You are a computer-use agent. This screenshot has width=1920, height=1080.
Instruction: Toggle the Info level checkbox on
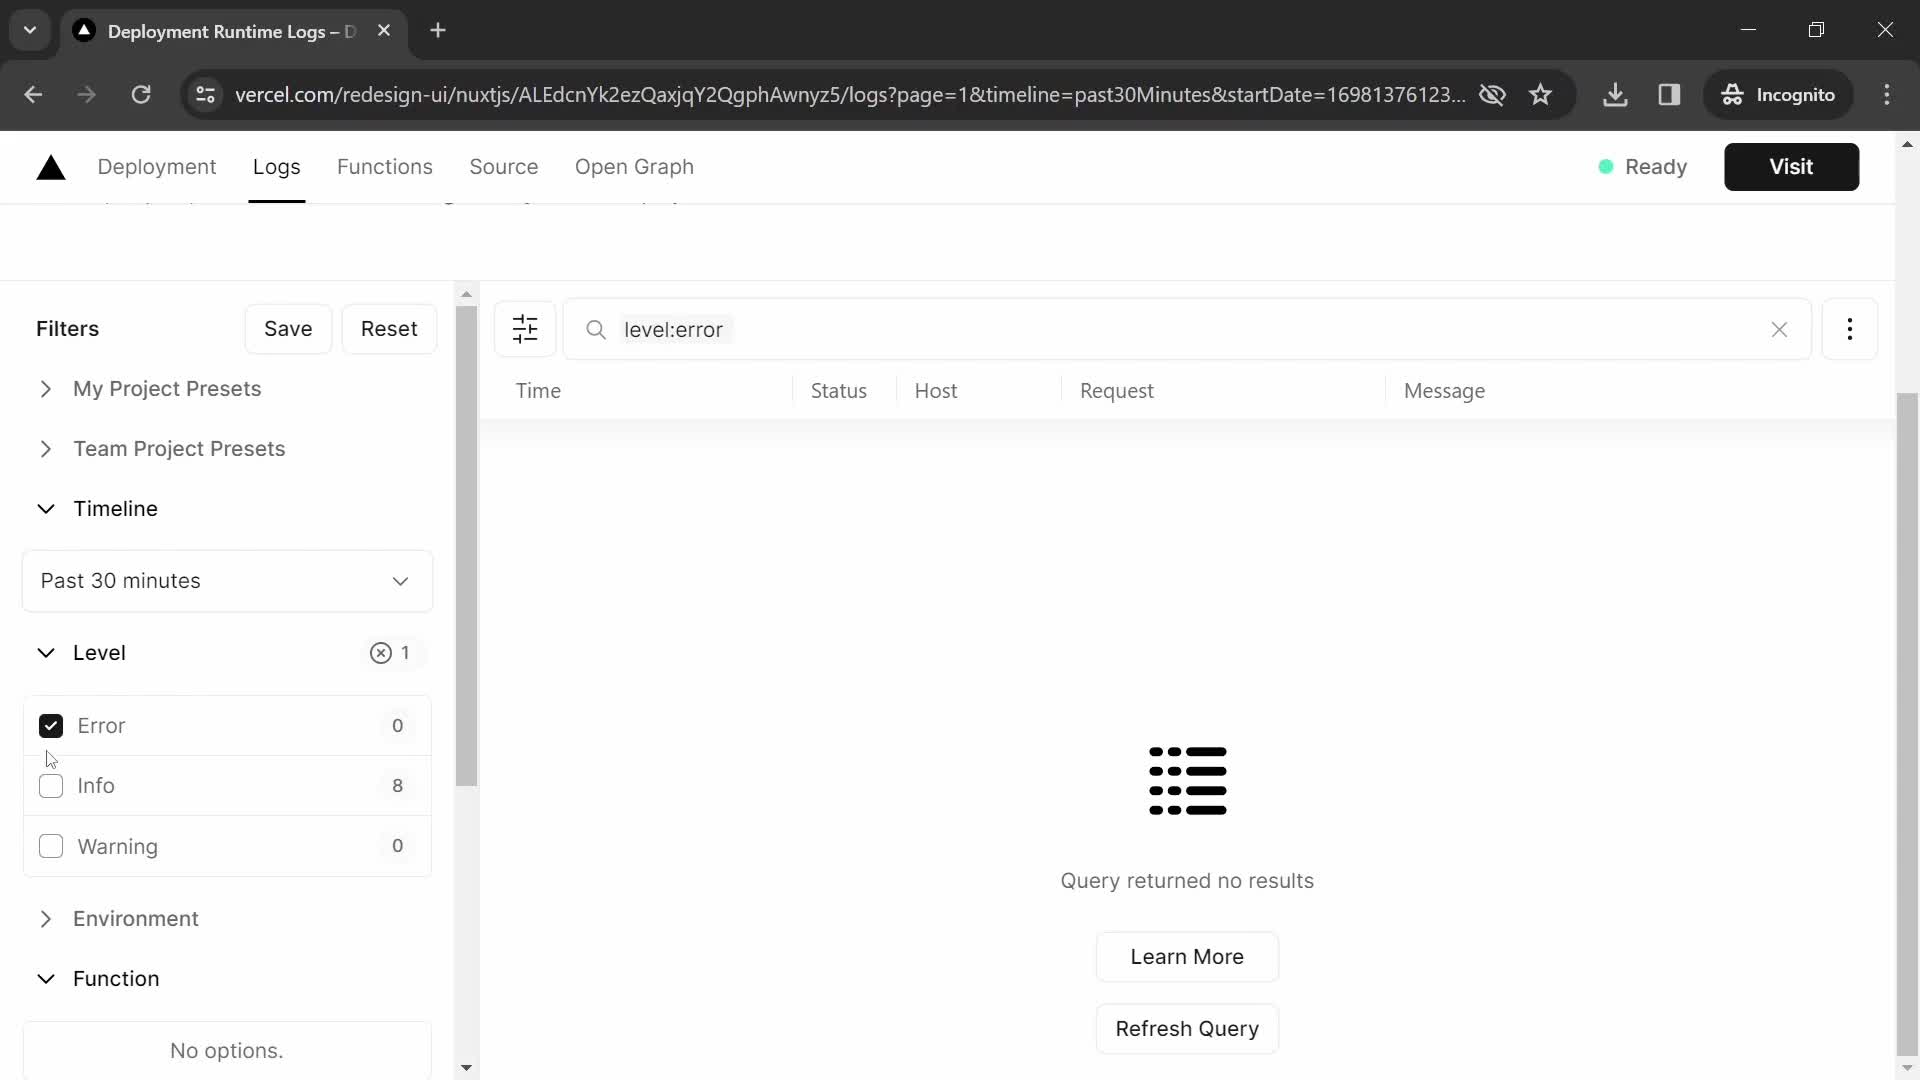click(50, 786)
